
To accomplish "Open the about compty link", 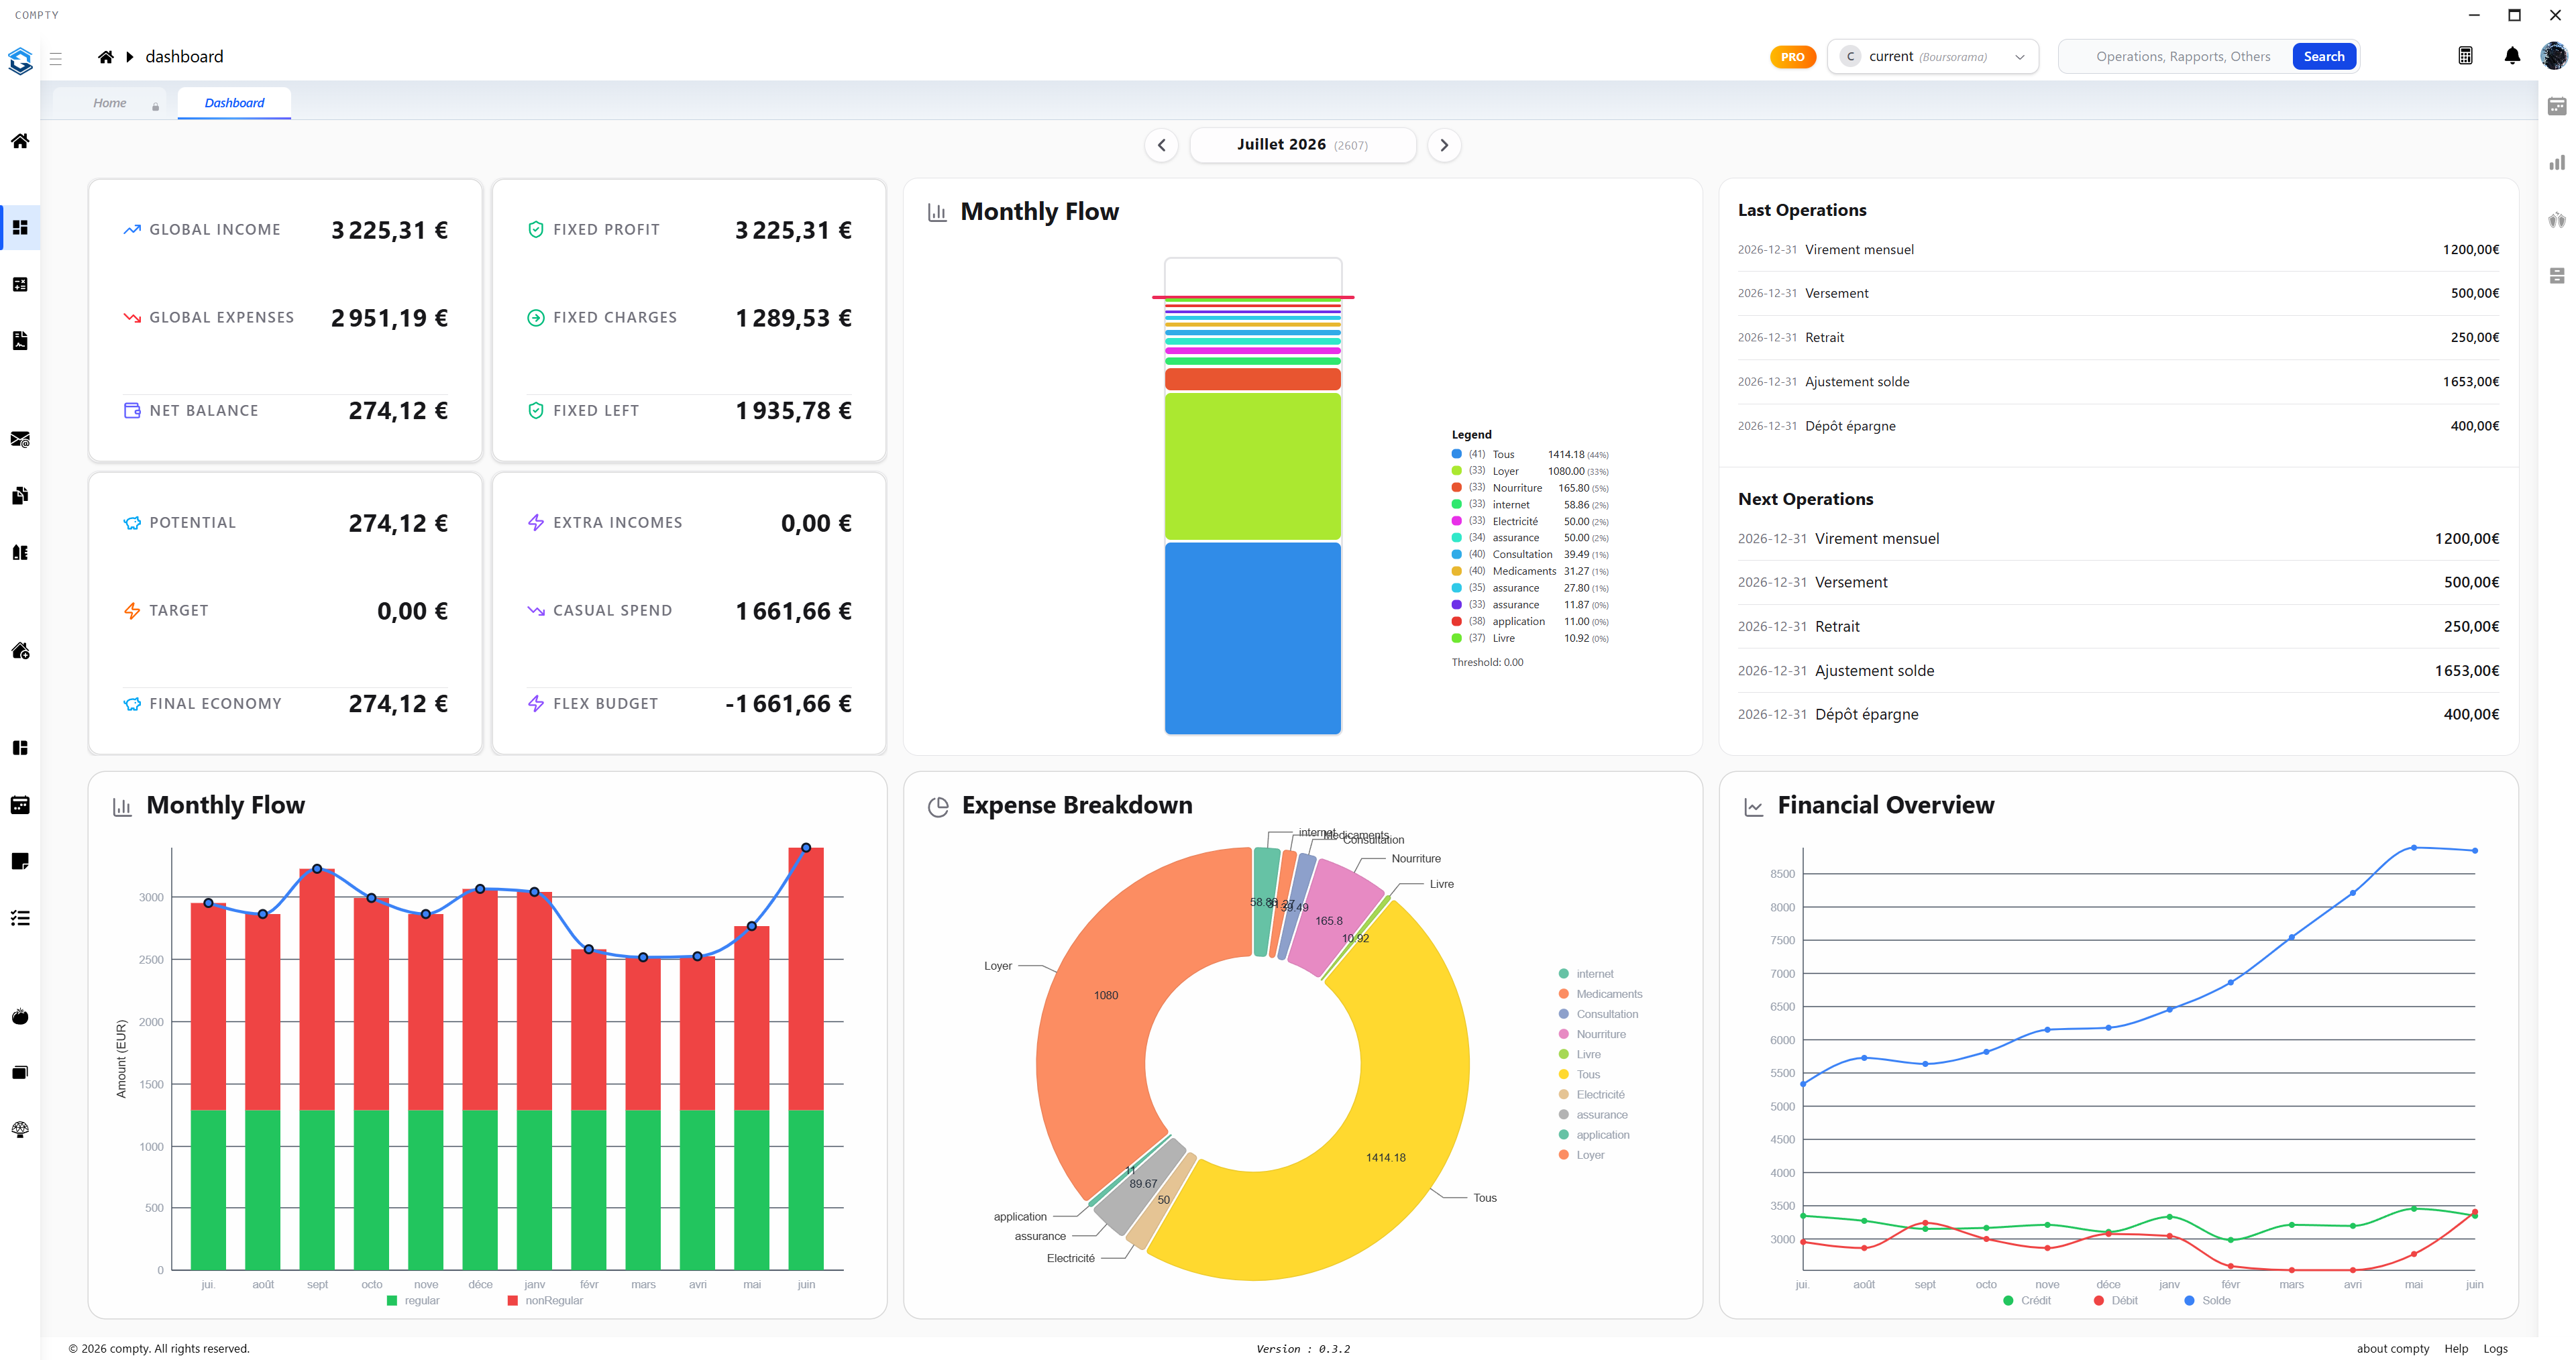I will [2392, 1348].
